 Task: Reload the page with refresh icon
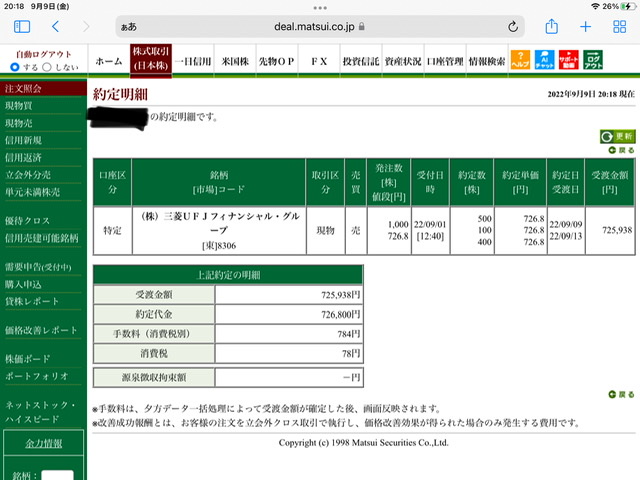coord(513,27)
